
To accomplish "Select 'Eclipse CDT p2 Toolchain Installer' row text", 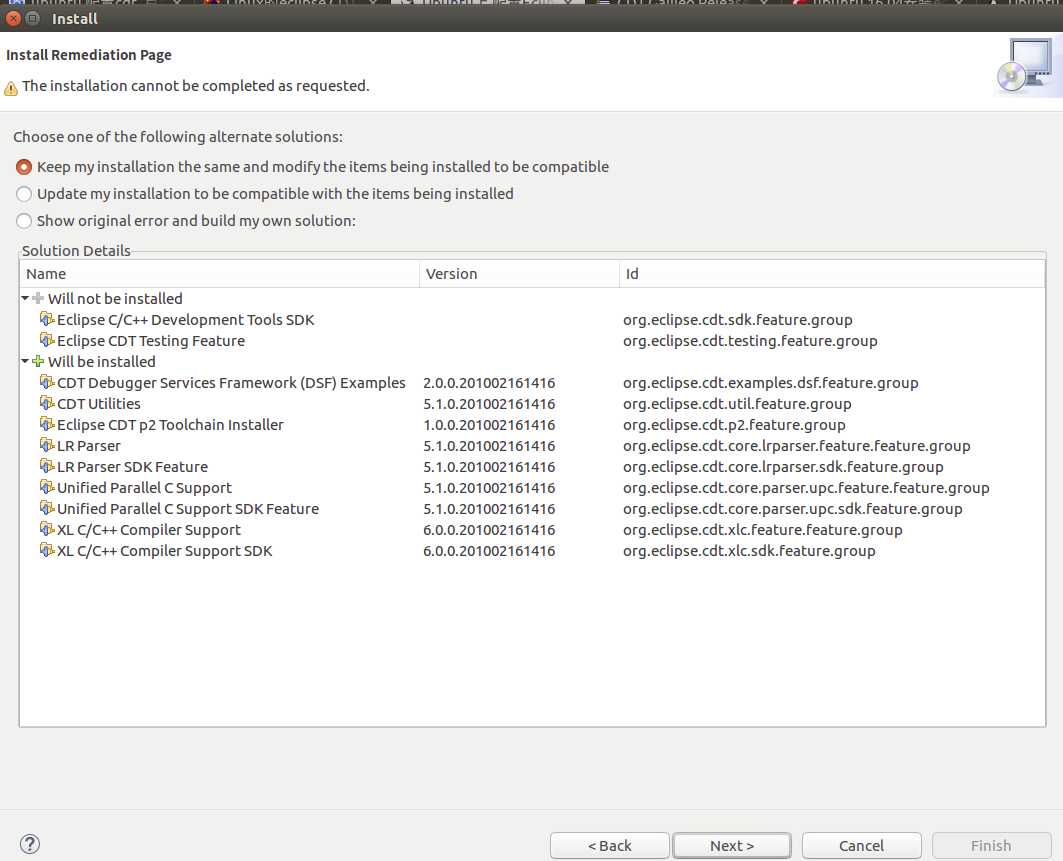I will [170, 424].
